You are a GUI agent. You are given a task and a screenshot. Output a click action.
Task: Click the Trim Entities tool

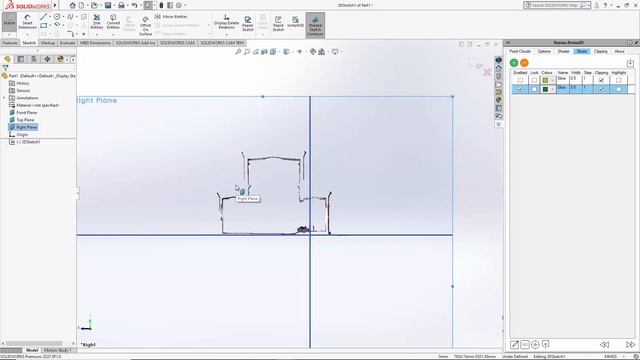97,21
